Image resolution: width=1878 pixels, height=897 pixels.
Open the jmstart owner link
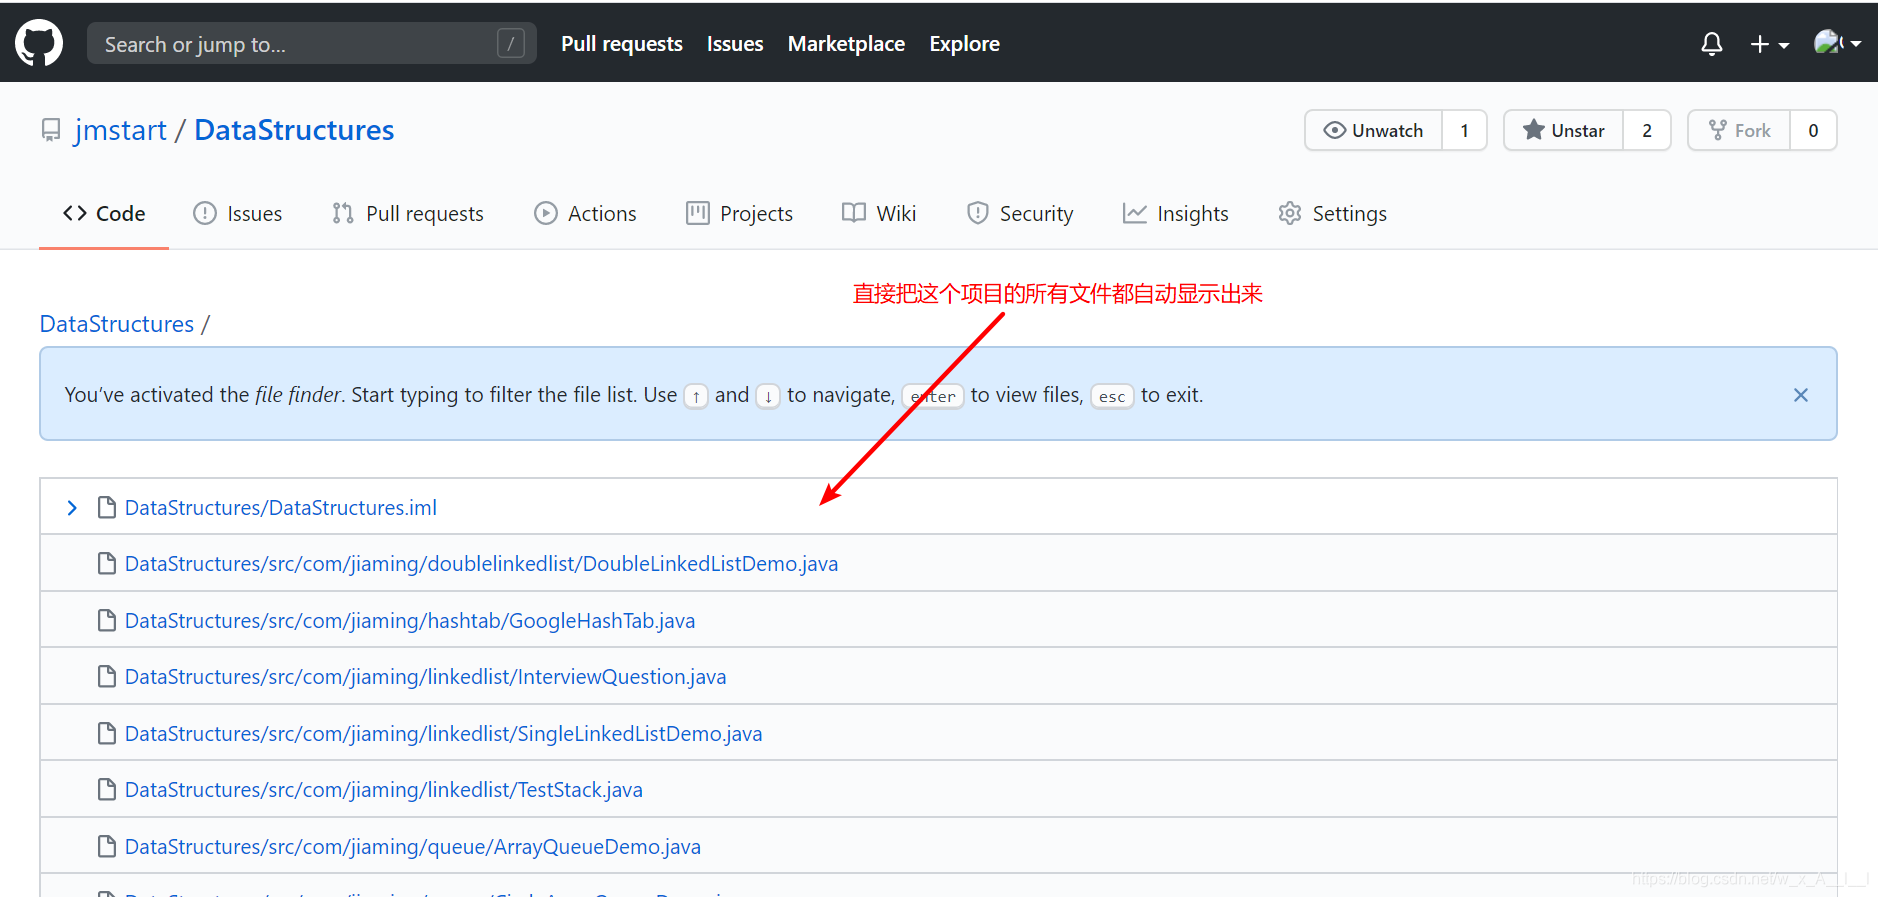(120, 130)
